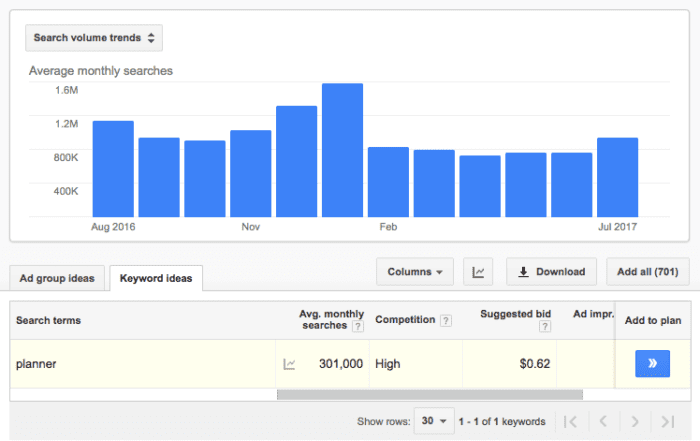This screenshot has width=700, height=441.
Task: Toggle the chart view icon button
Action: [x=478, y=272]
